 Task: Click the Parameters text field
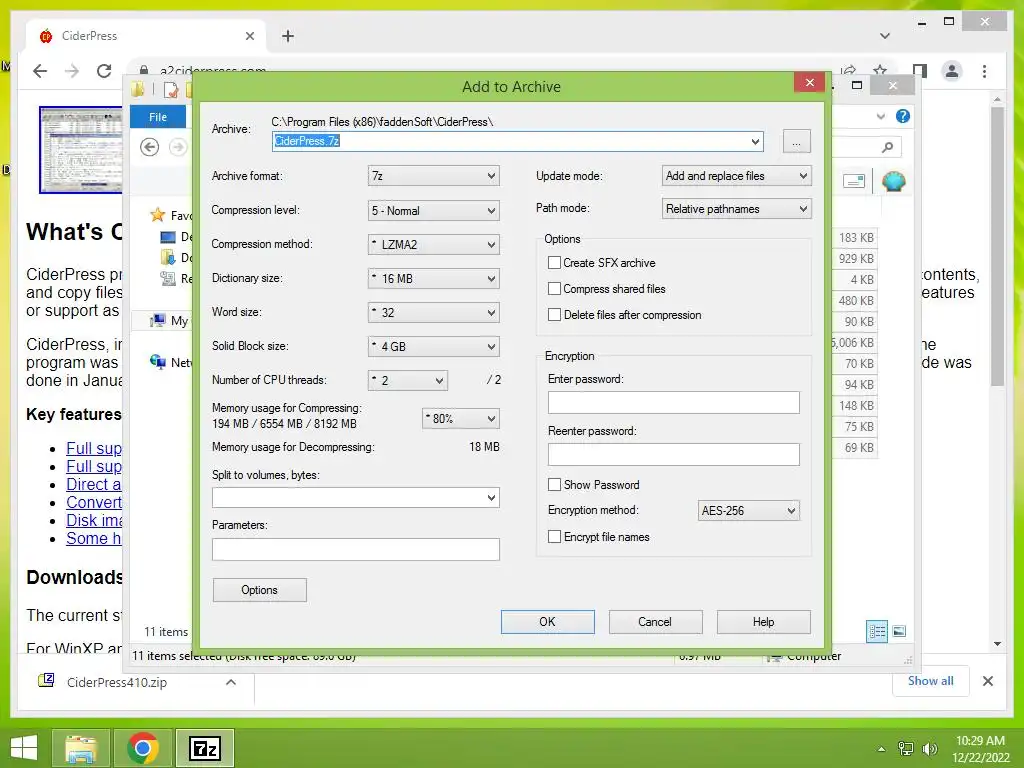356,549
